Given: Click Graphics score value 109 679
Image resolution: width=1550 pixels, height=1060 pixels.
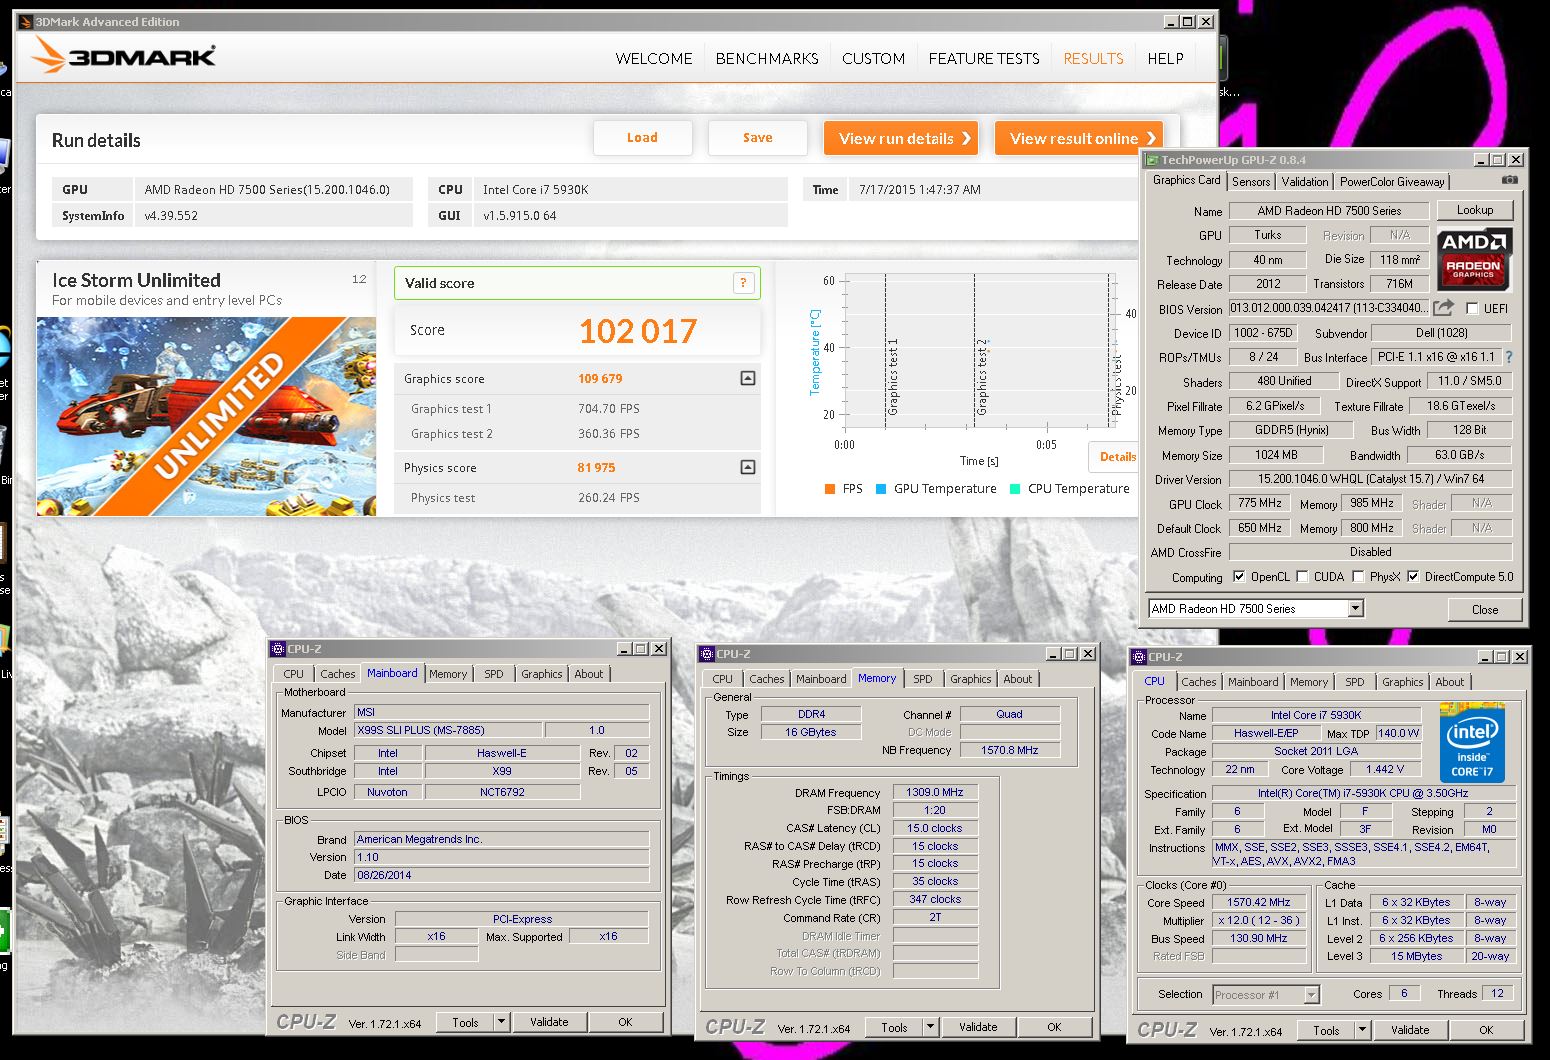Looking at the screenshot, I should 600,379.
